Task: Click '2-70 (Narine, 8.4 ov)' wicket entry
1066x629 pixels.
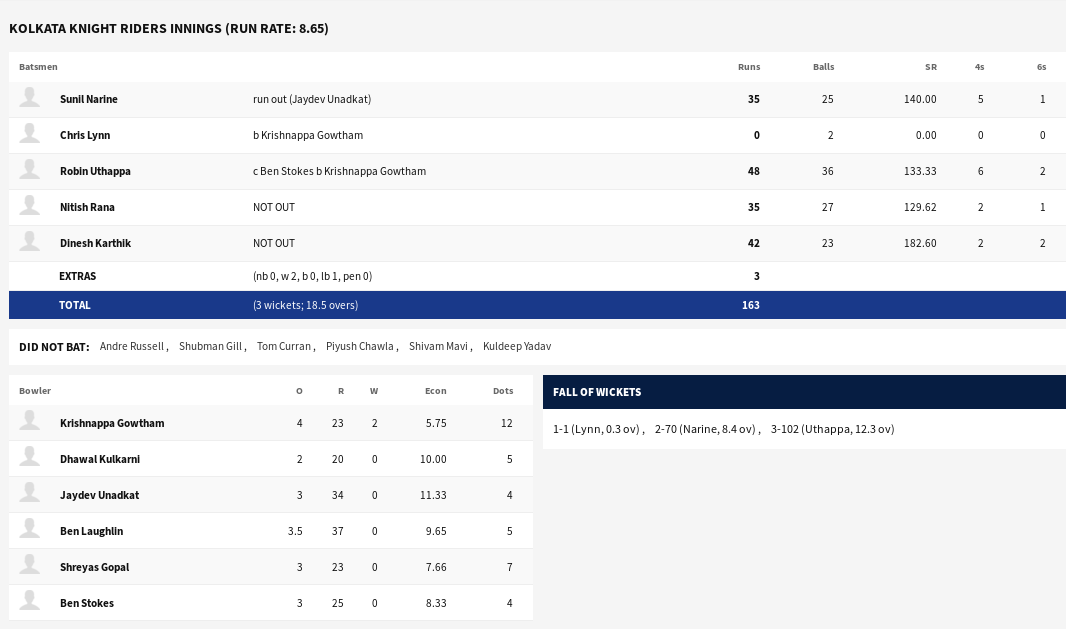Action: tap(705, 429)
